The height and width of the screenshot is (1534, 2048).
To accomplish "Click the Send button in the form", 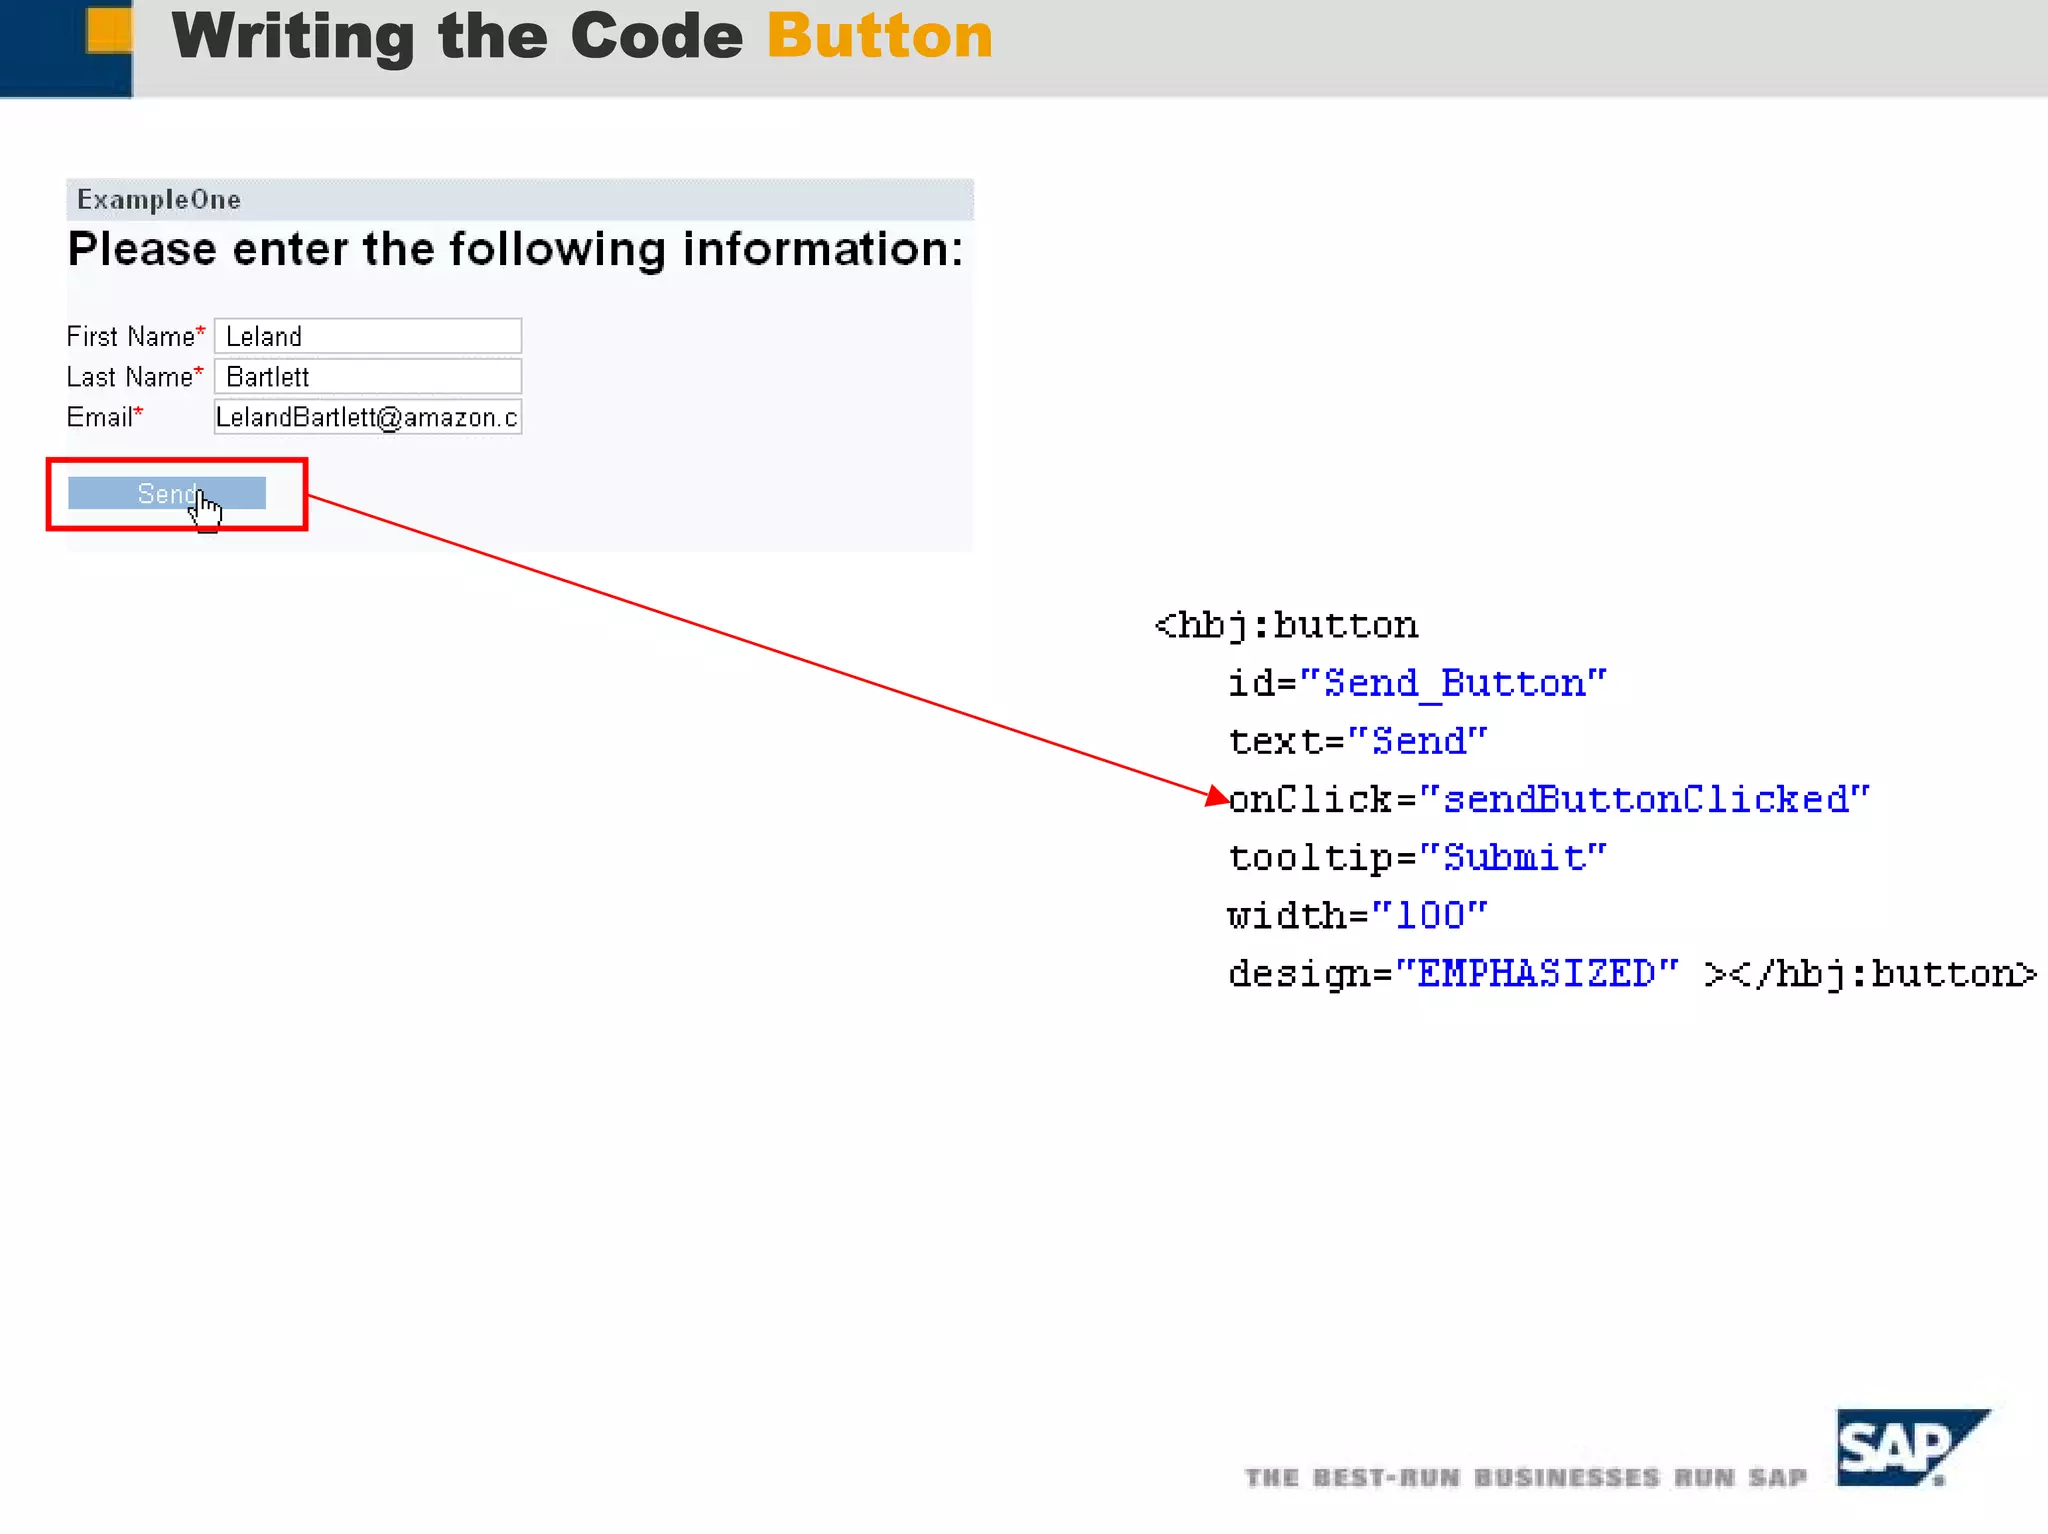I will pyautogui.click(x=167, y=493).
